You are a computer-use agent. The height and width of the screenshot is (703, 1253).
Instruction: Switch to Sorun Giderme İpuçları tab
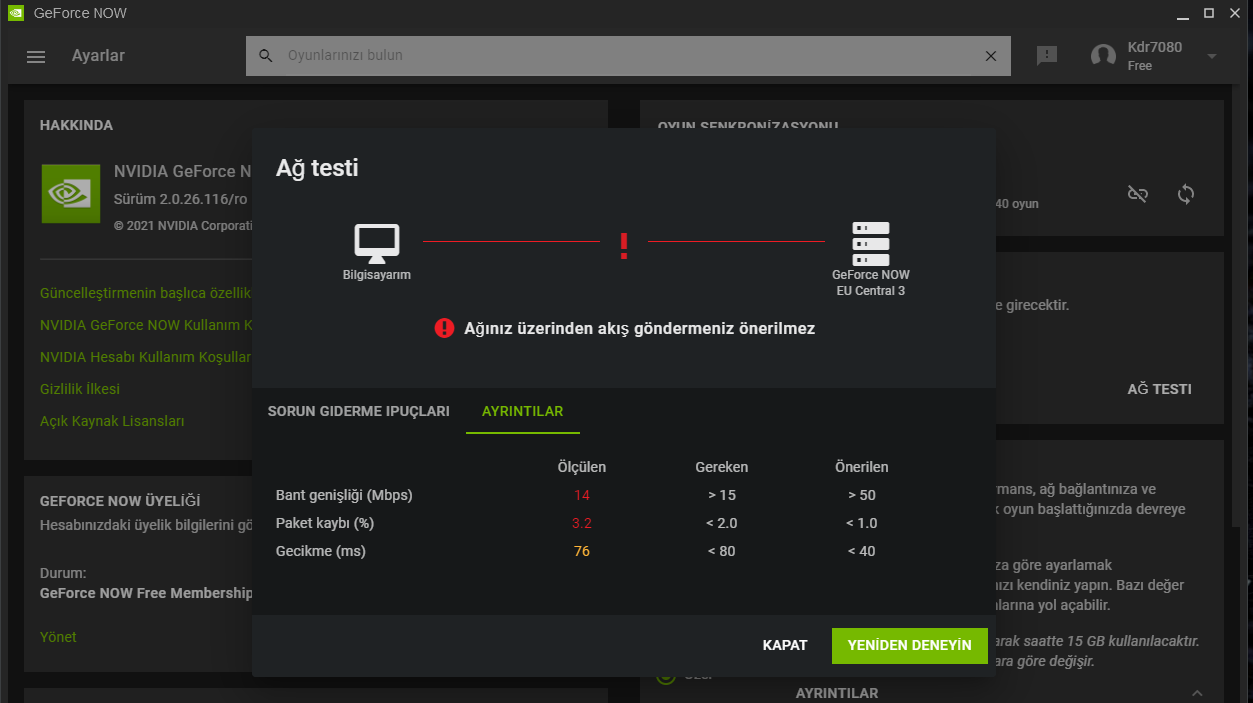[359, 411]
